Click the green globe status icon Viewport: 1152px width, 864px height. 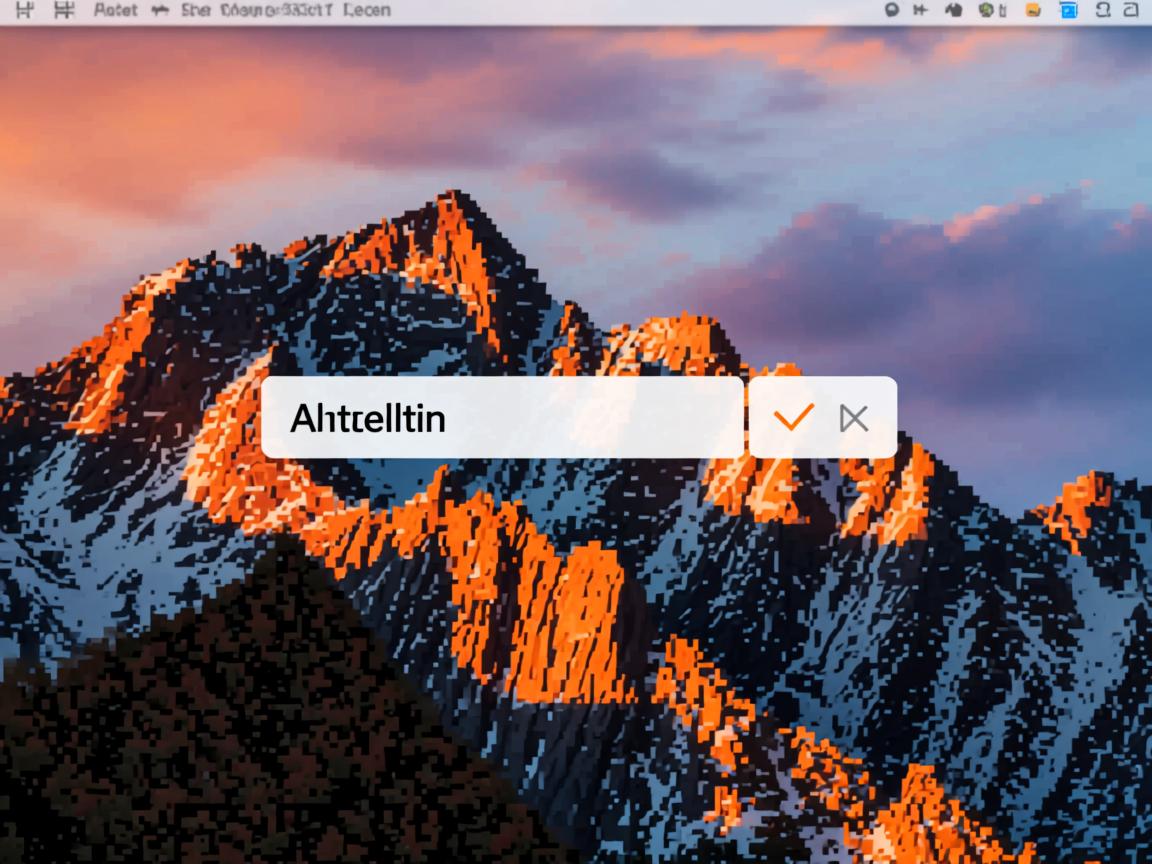coord(985,10)
